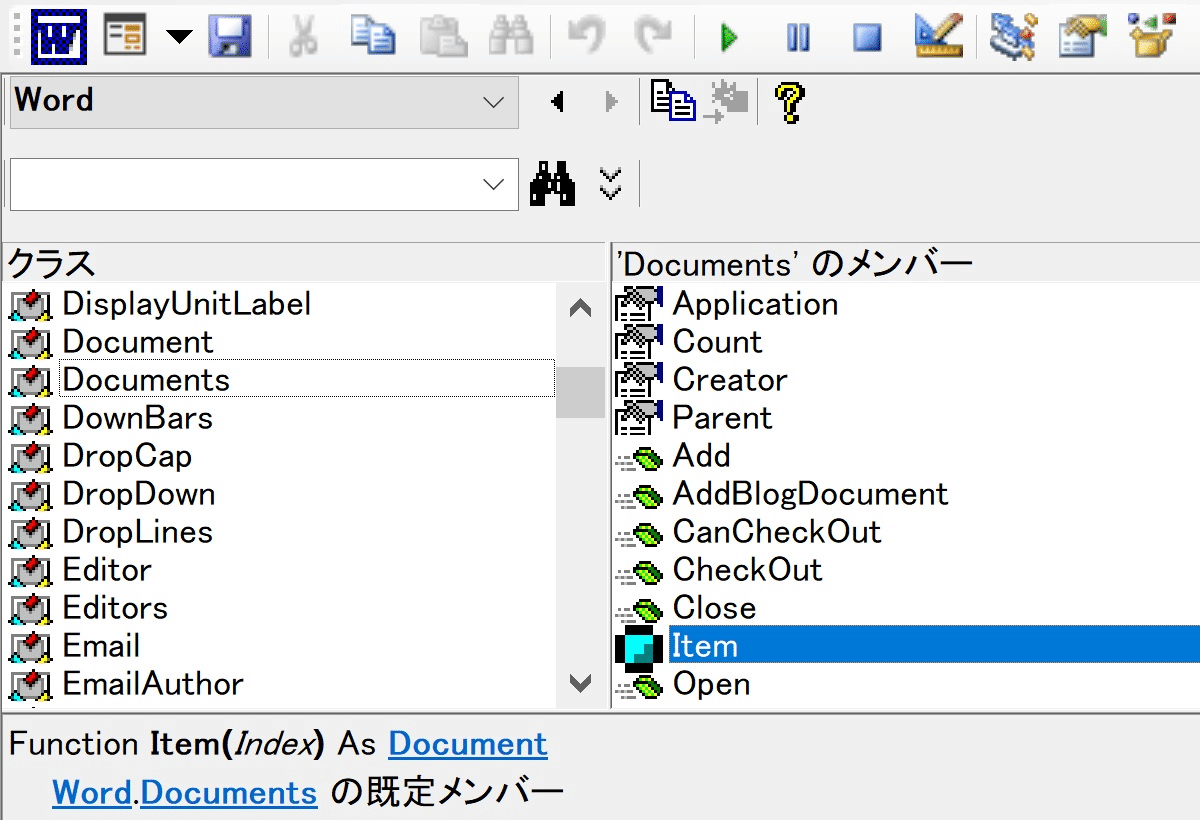Follow the Document return type link

468,744
